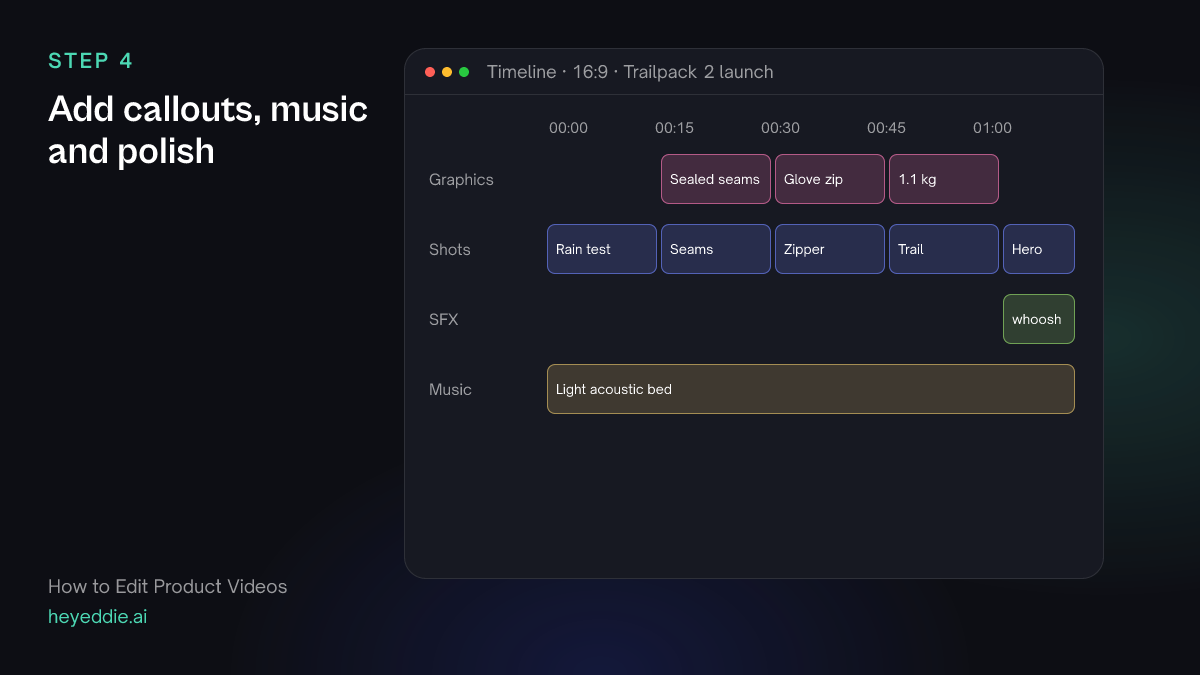Select the Seams shot clip
This screenshot has width=1200, height=675.
click(x=716, y=249)
